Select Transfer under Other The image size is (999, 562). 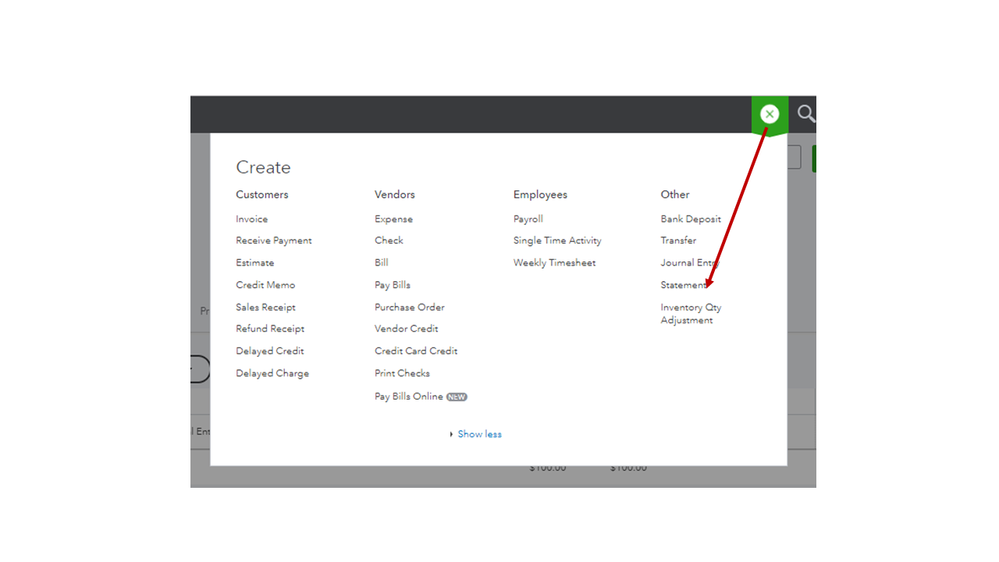coord(679,240)
